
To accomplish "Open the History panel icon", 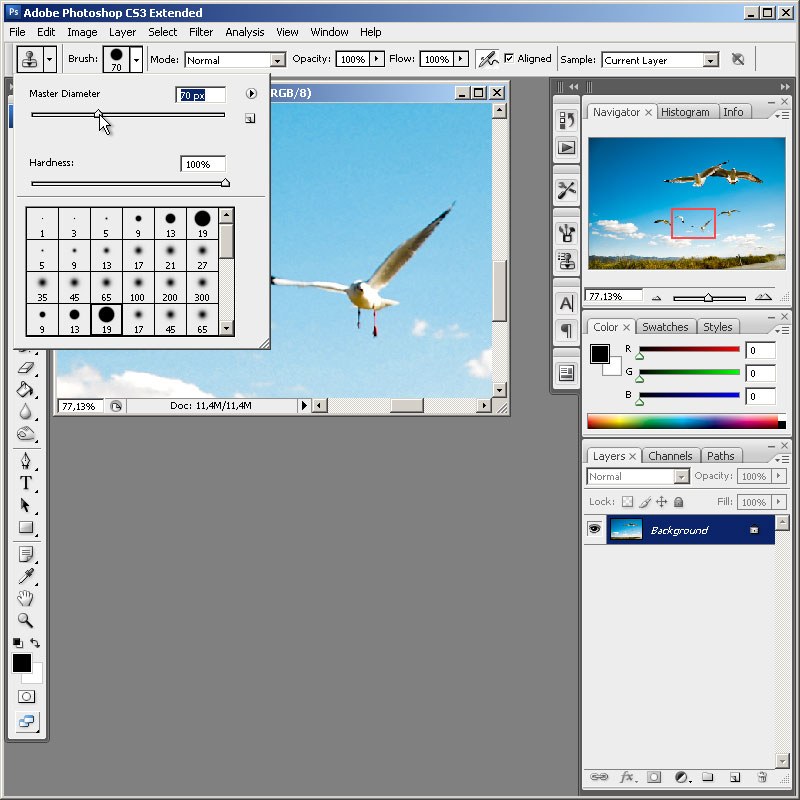I will pos(566,121).
